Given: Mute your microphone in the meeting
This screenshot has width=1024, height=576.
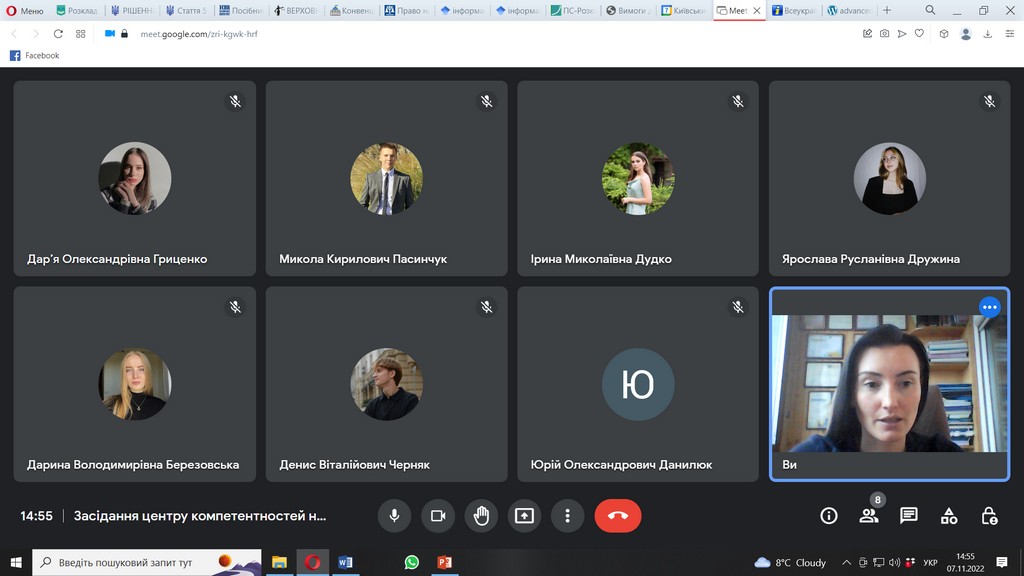Looking at the screenshot, I should coord(394,516).
